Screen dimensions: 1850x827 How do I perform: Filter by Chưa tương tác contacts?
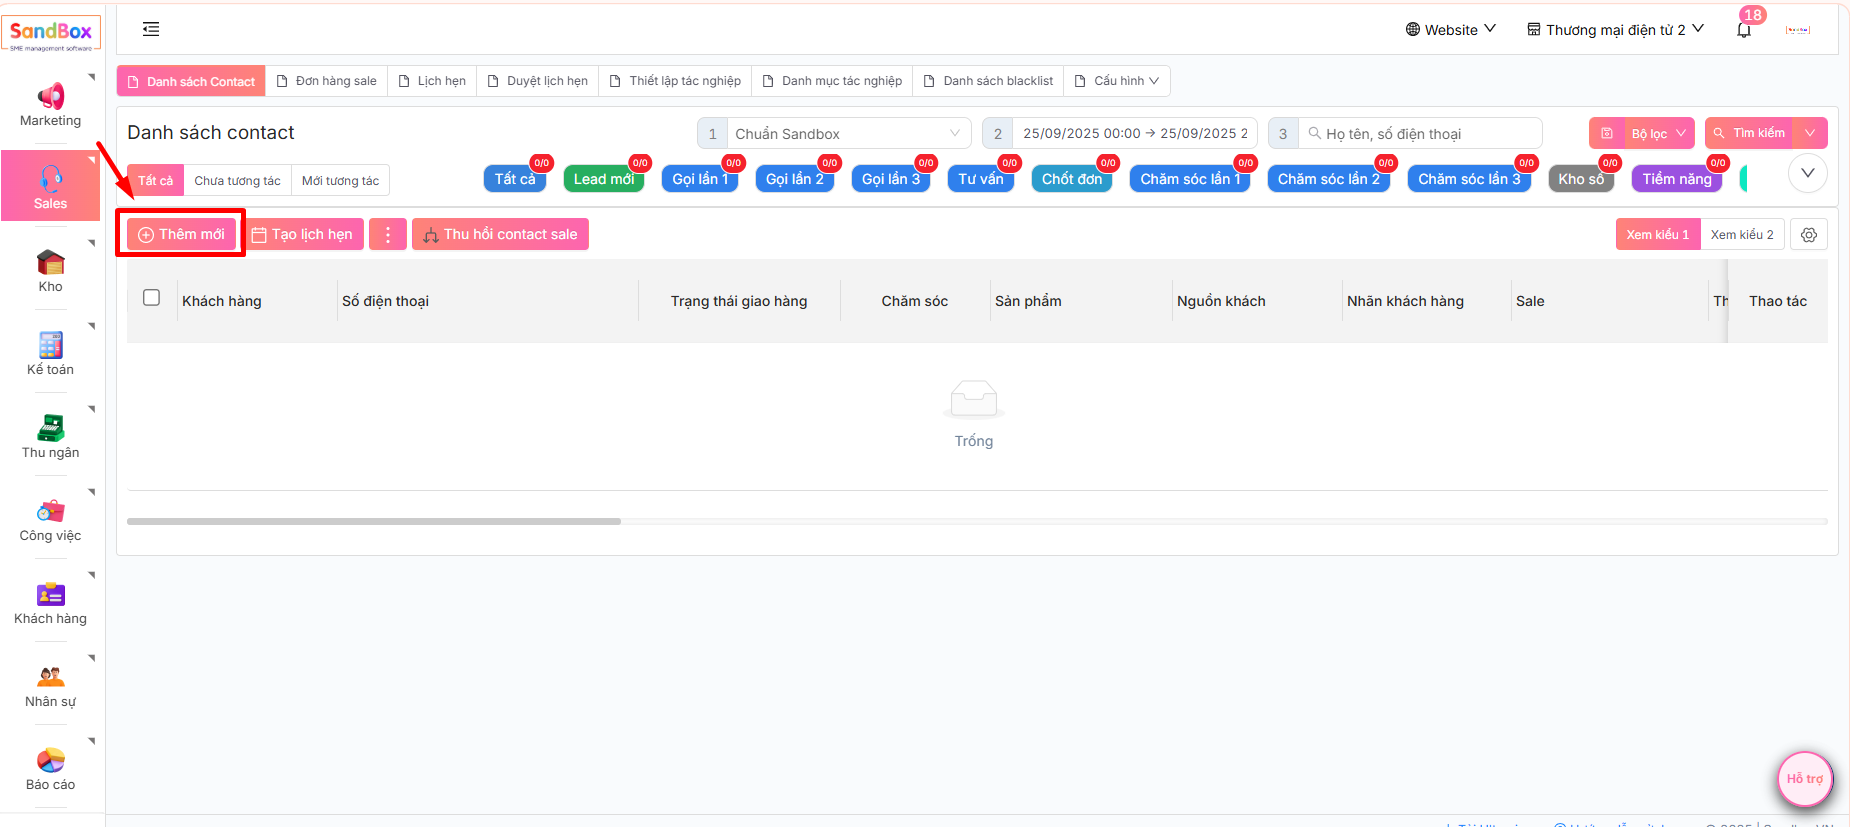click(237, 181)
